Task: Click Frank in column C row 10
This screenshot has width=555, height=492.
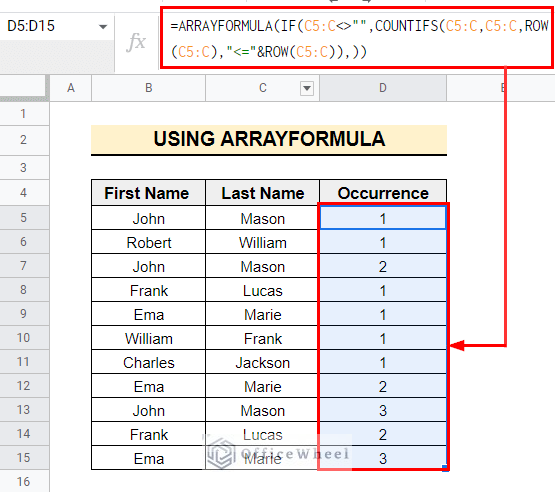Action: 262,339
